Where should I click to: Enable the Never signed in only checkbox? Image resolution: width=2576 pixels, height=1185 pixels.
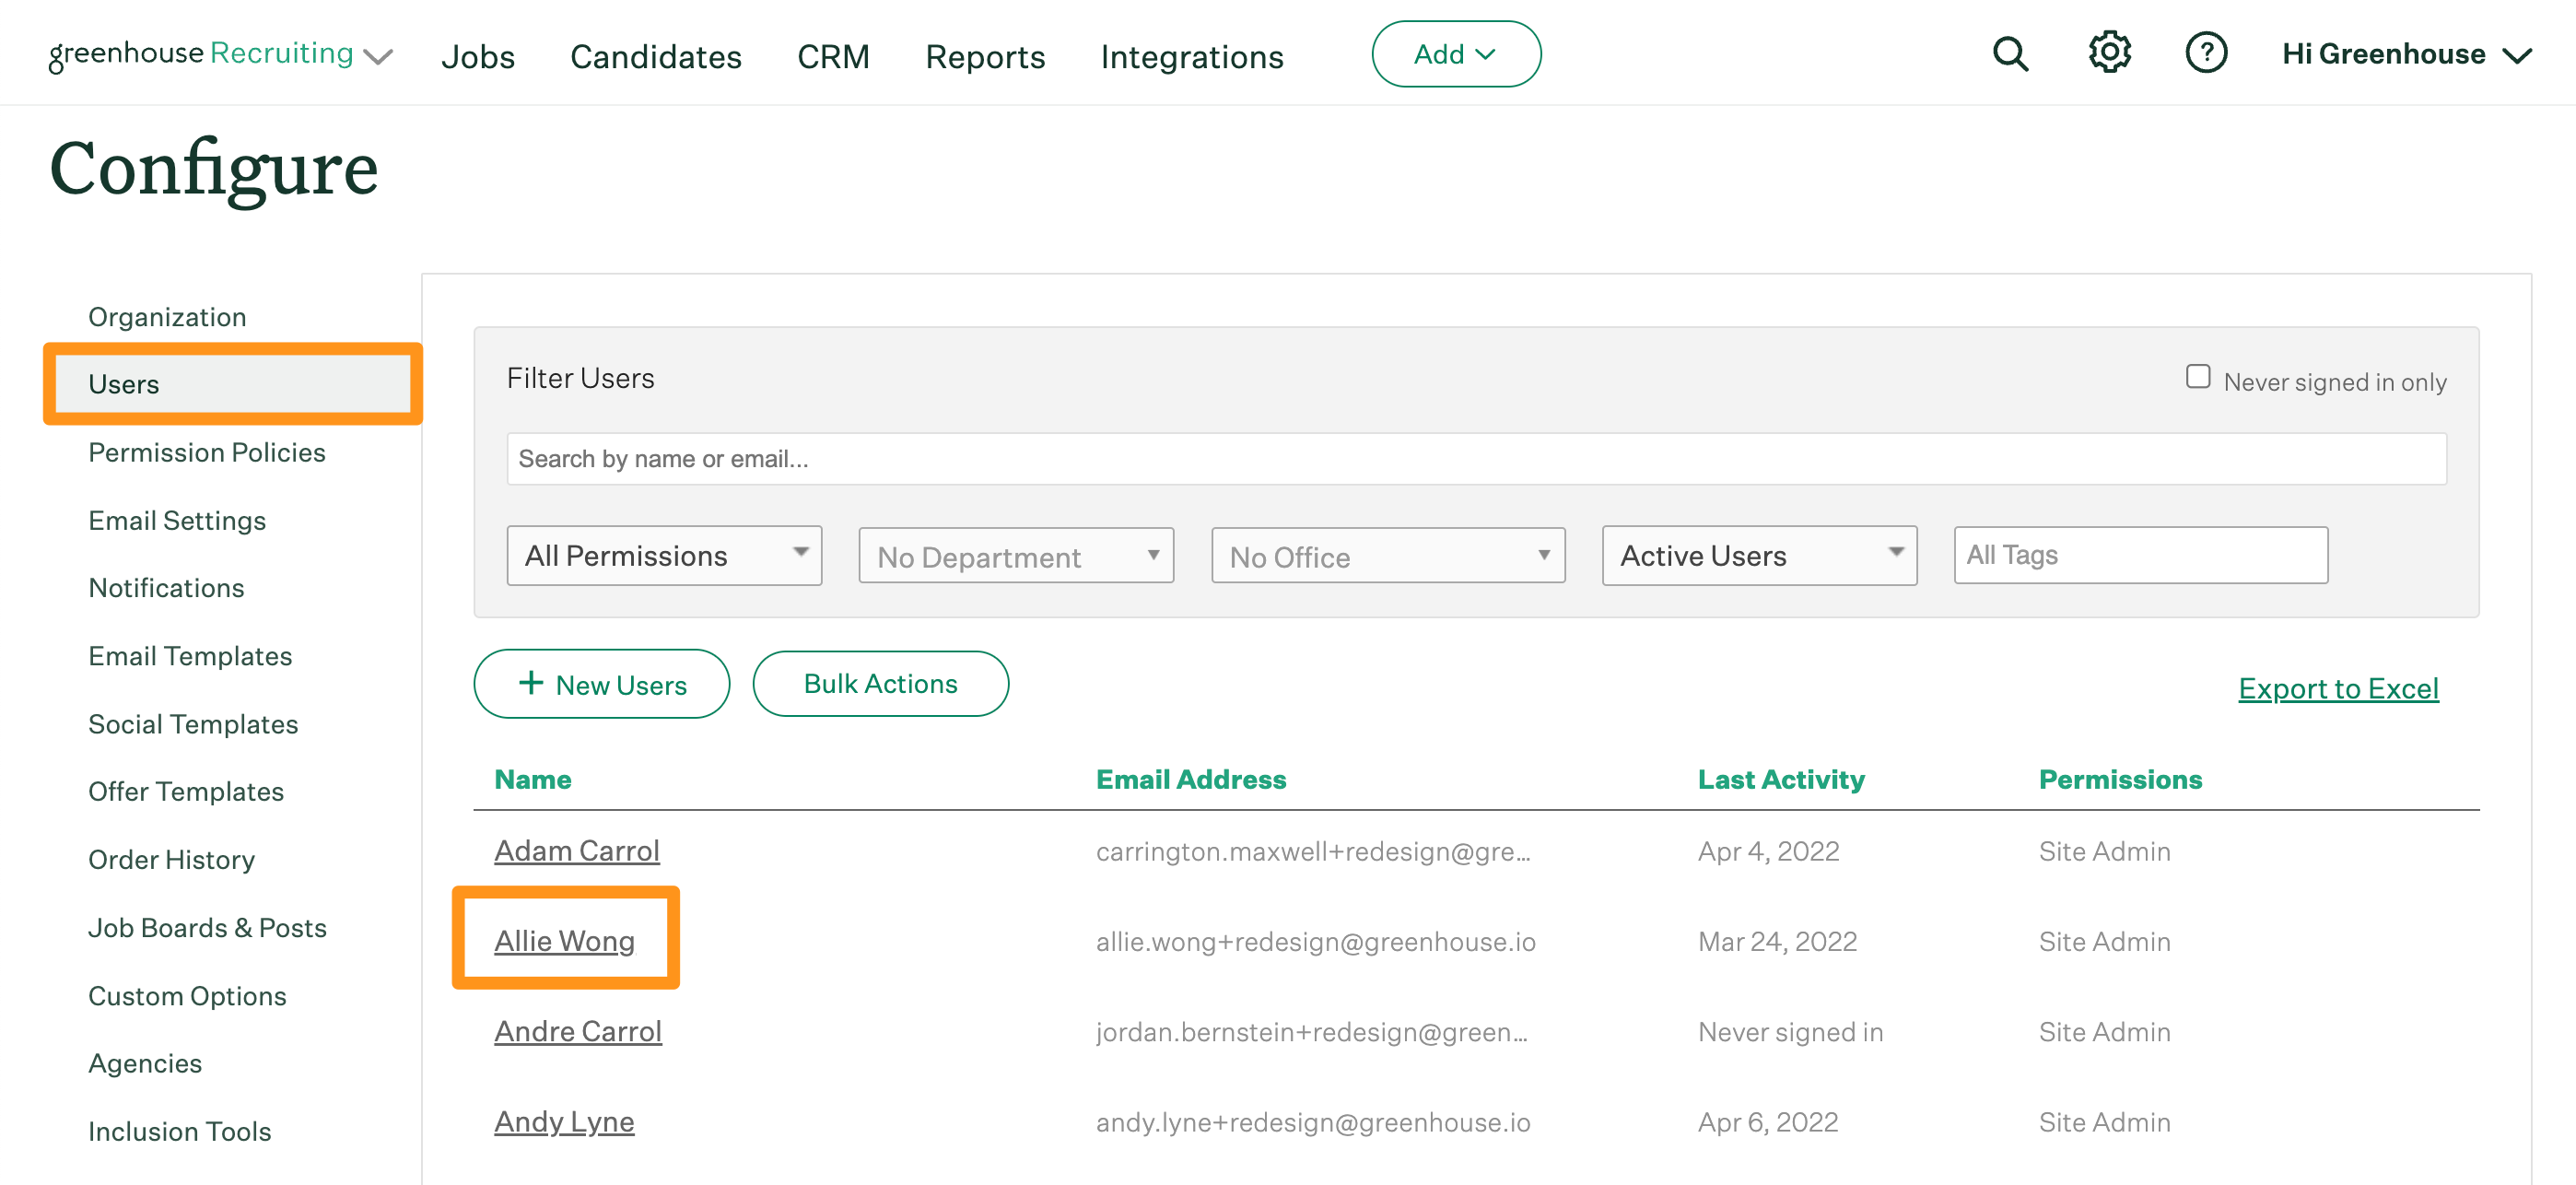2198,376
